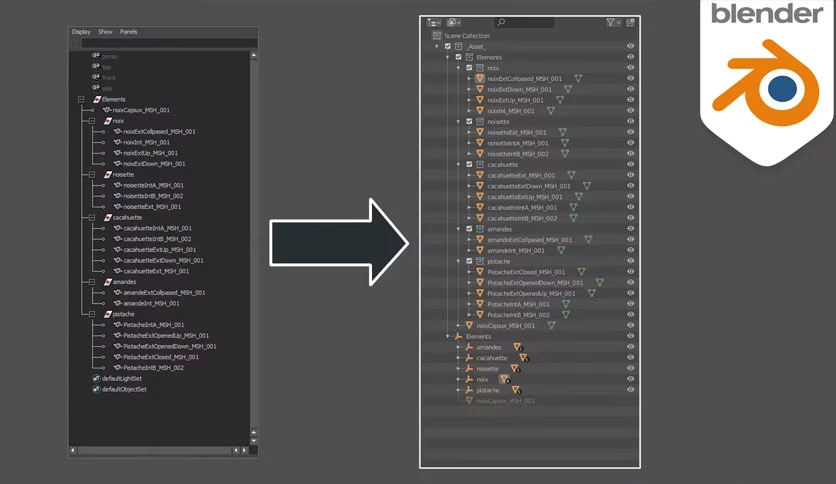The height and width of the screenshot is (484, 836).
Task: Toggle the _Asset_ collection checkbox
Action: [448, 46]
